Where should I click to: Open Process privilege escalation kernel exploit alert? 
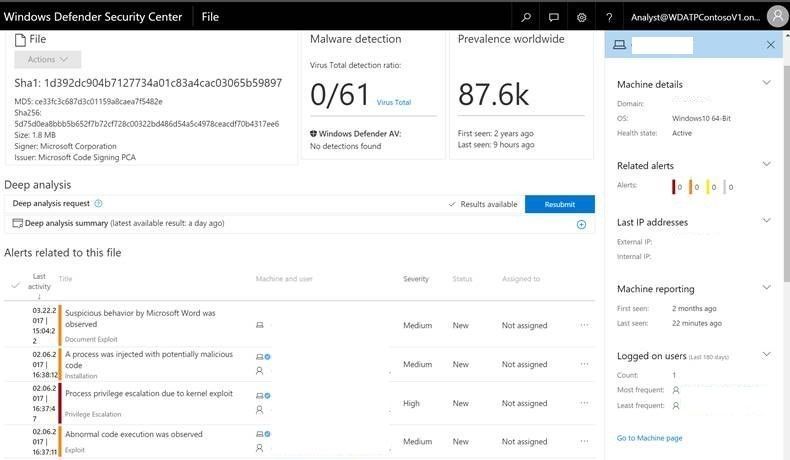point(149,393)
